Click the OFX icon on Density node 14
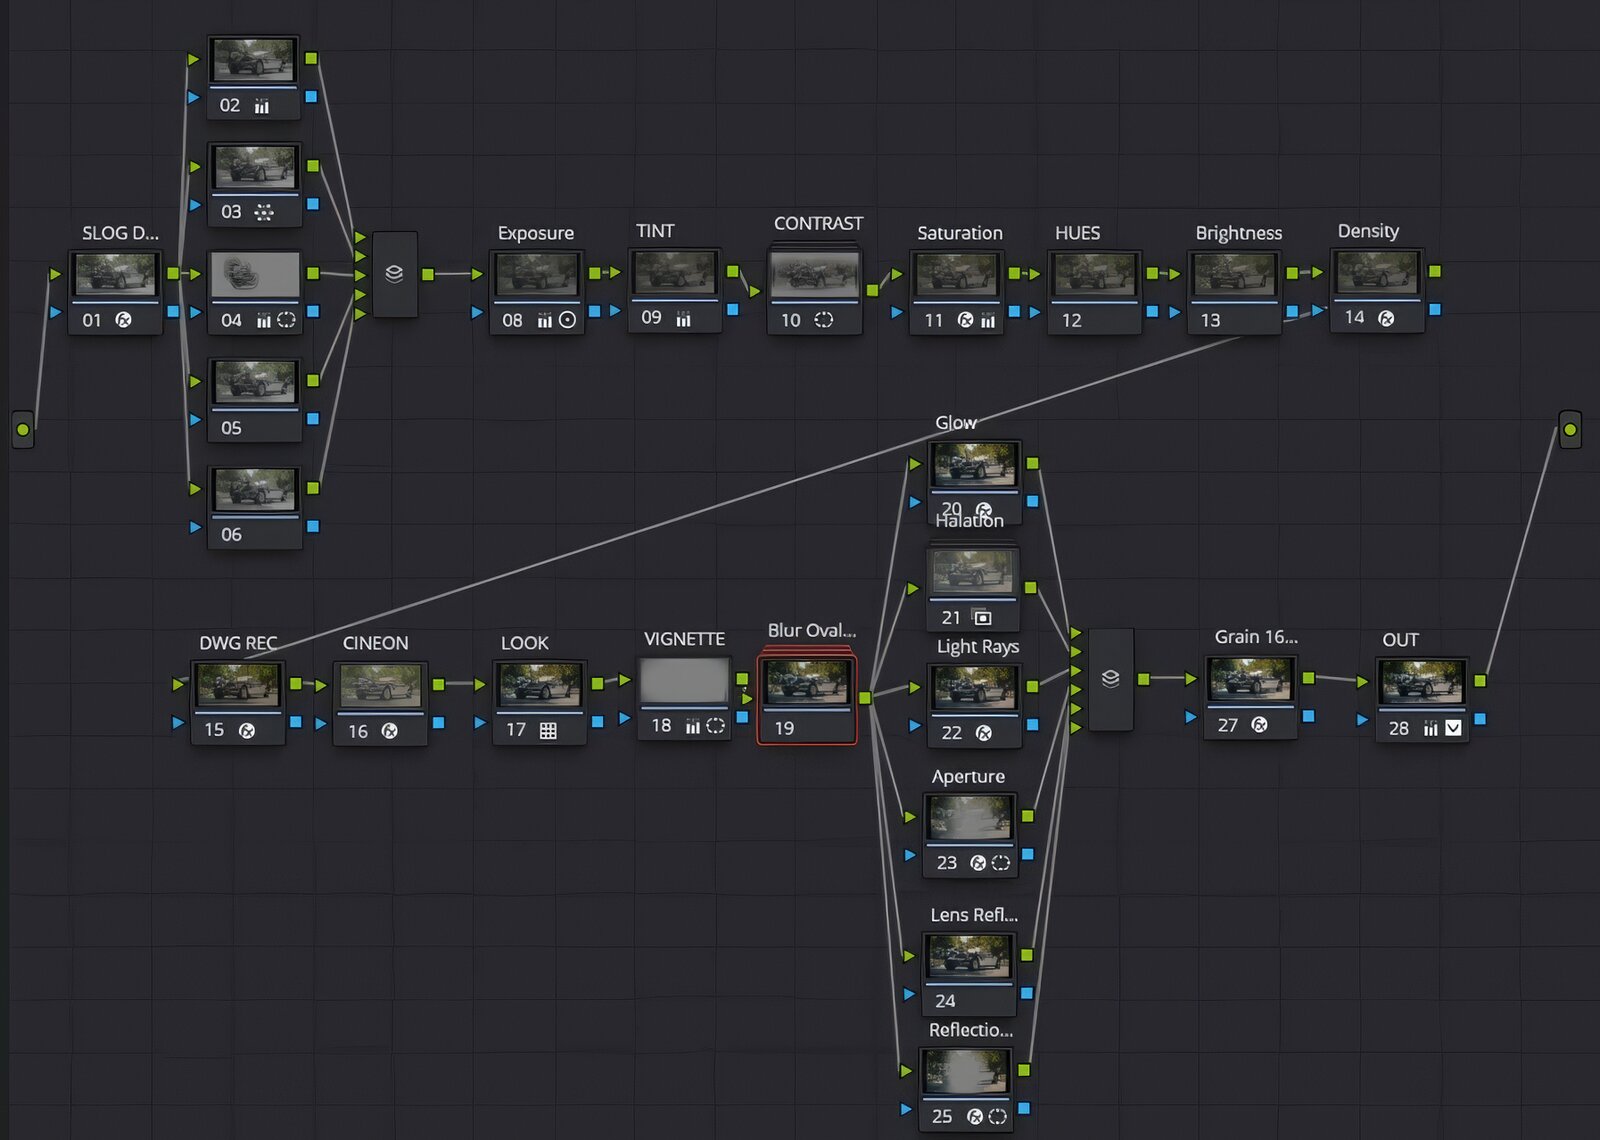1600x1140 pixels. tap(1386, 318)
